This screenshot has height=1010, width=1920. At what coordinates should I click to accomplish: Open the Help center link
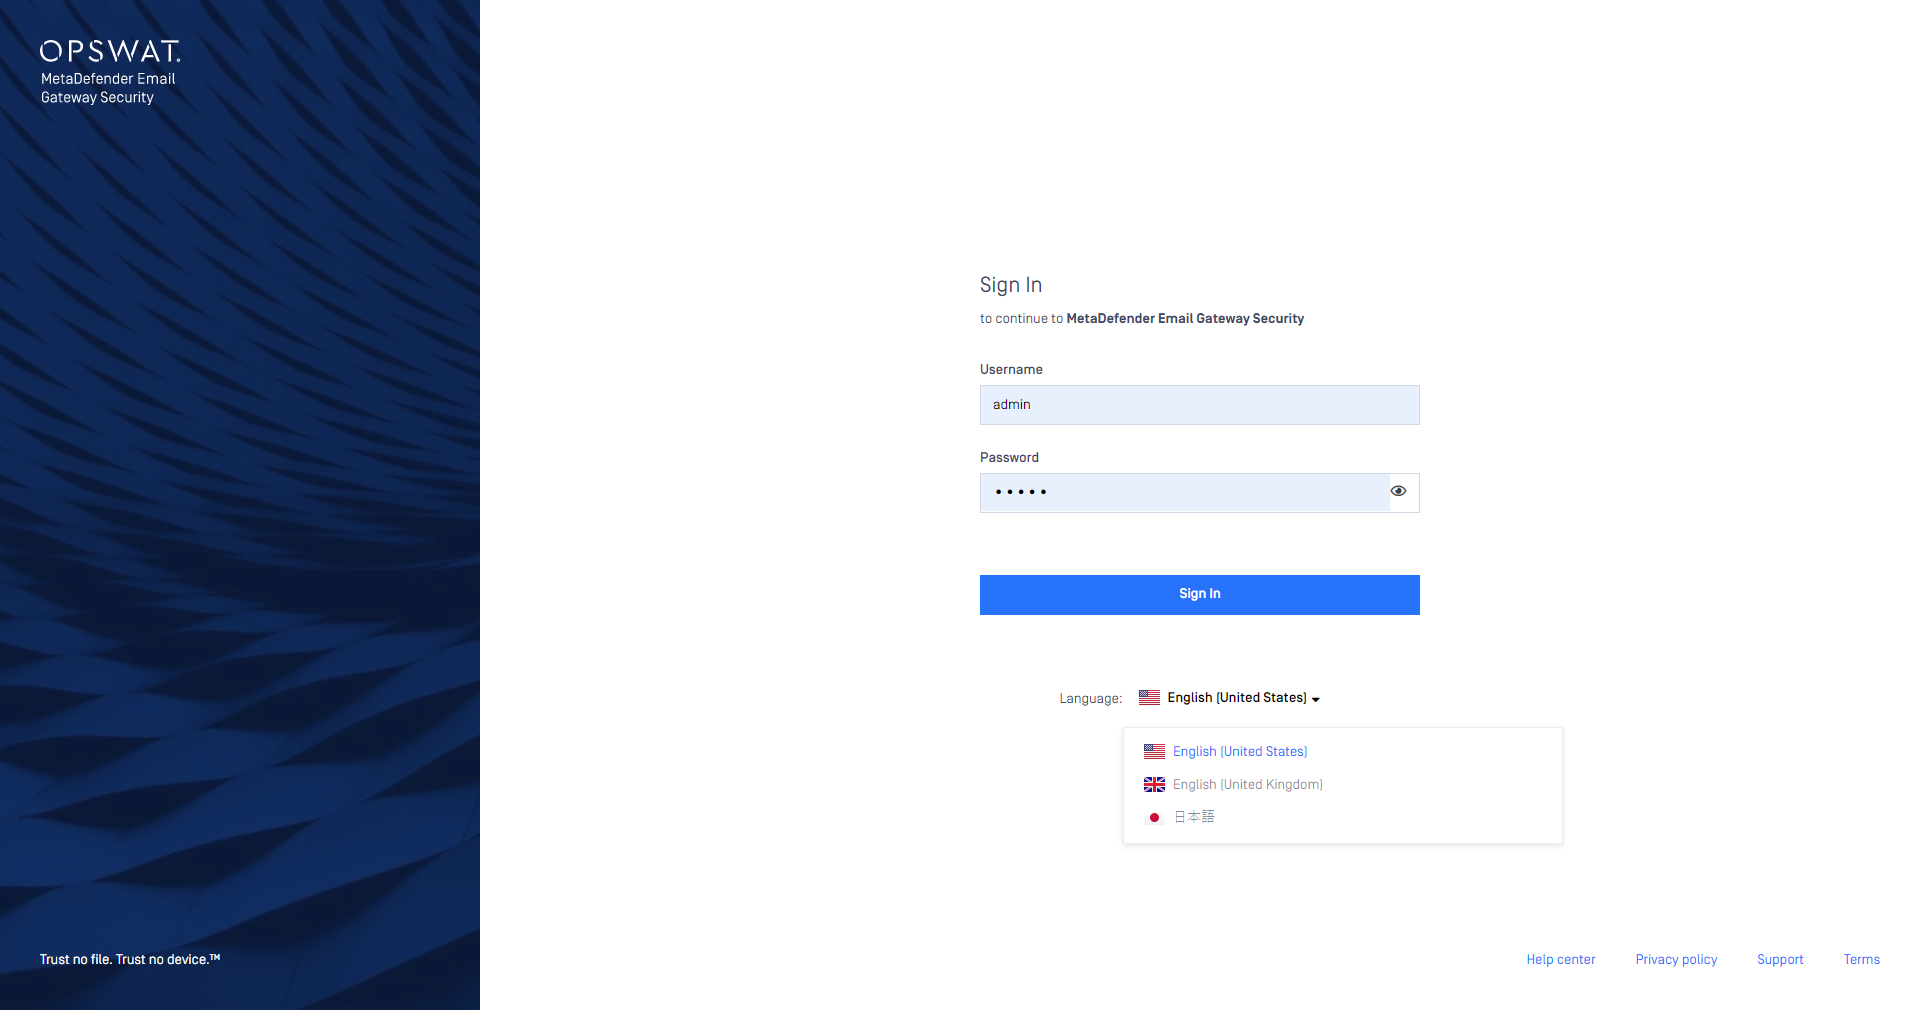[1560, 960]
